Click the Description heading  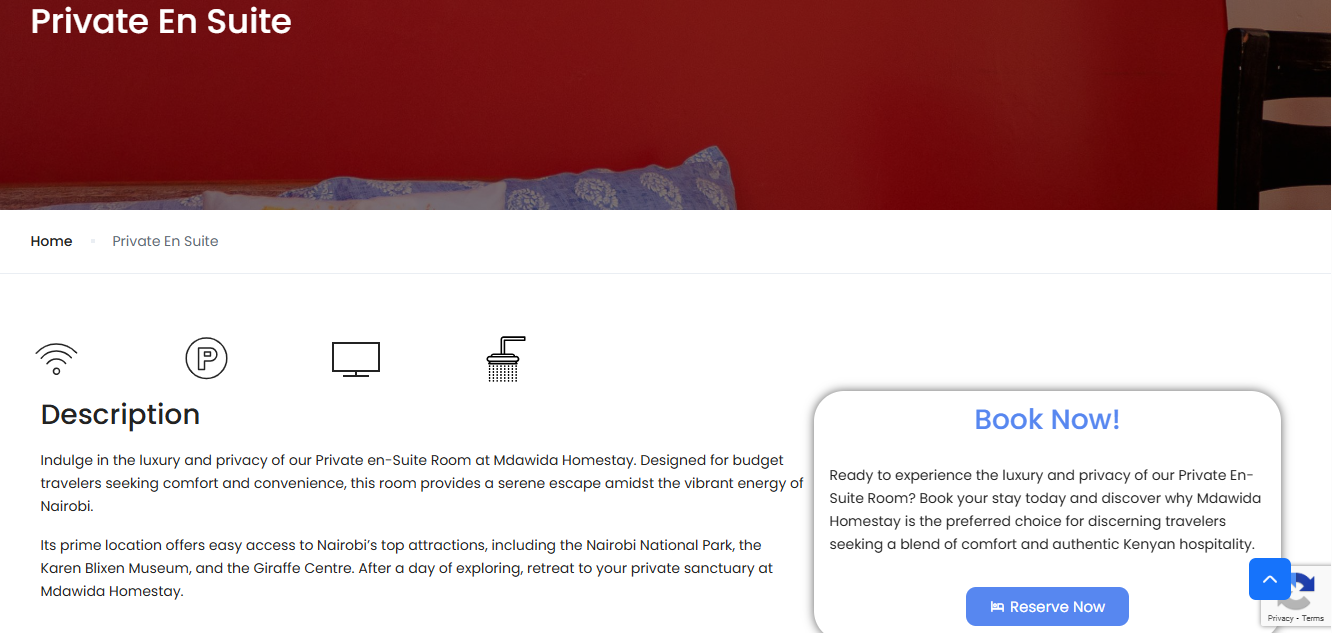click(120, 414)
